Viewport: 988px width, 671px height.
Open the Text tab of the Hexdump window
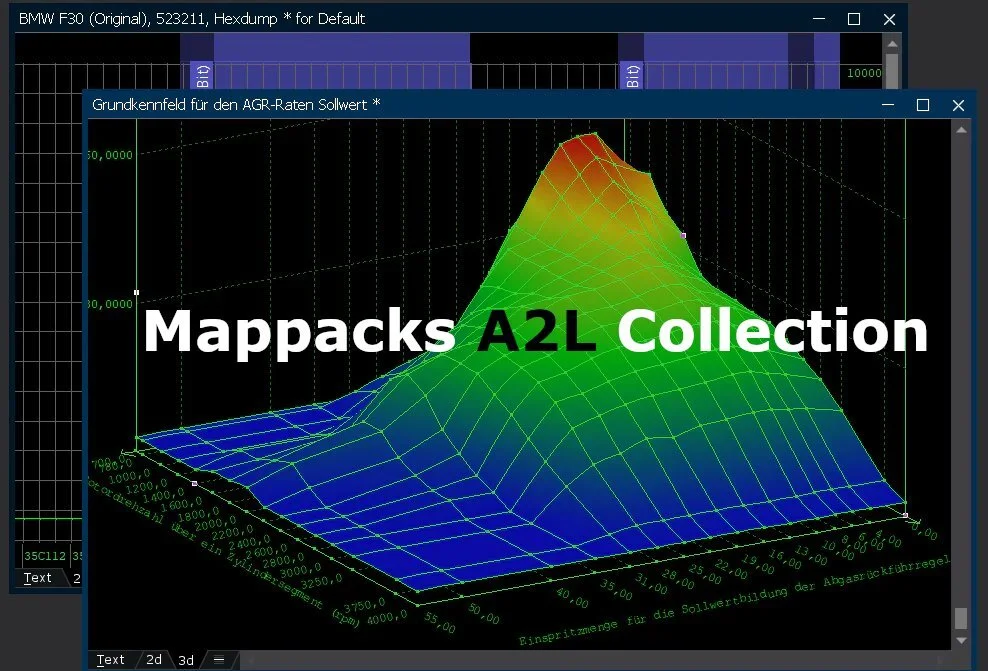click(x=38, y=578)
